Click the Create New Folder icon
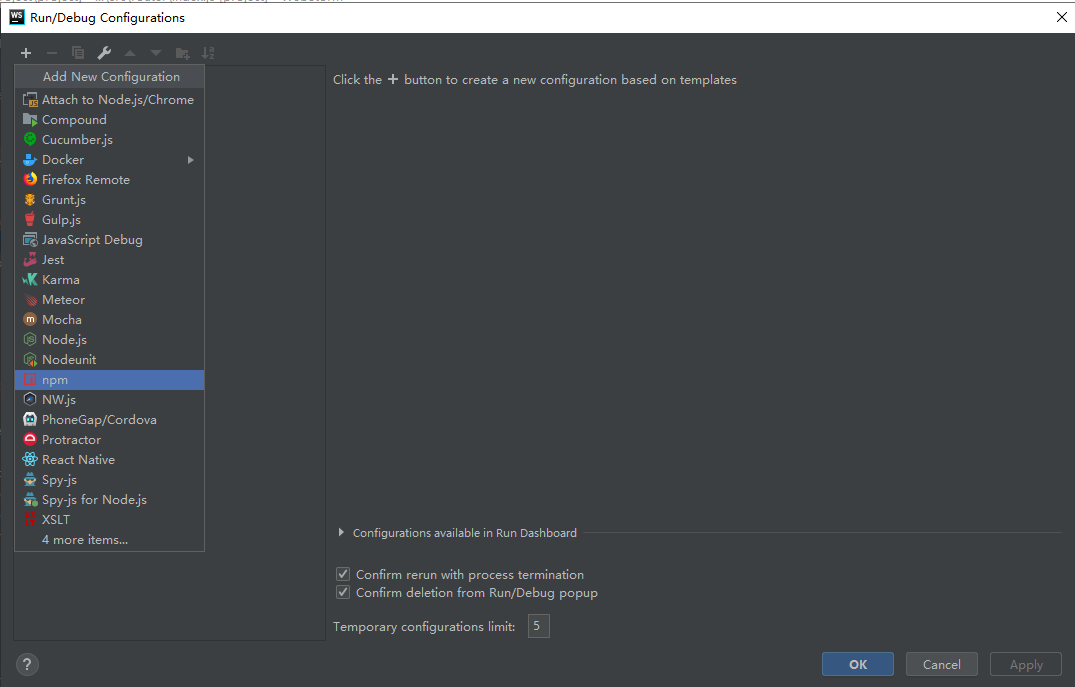Image resolution: width=1075 pixels, height=687 pixels. pos(182,53)
